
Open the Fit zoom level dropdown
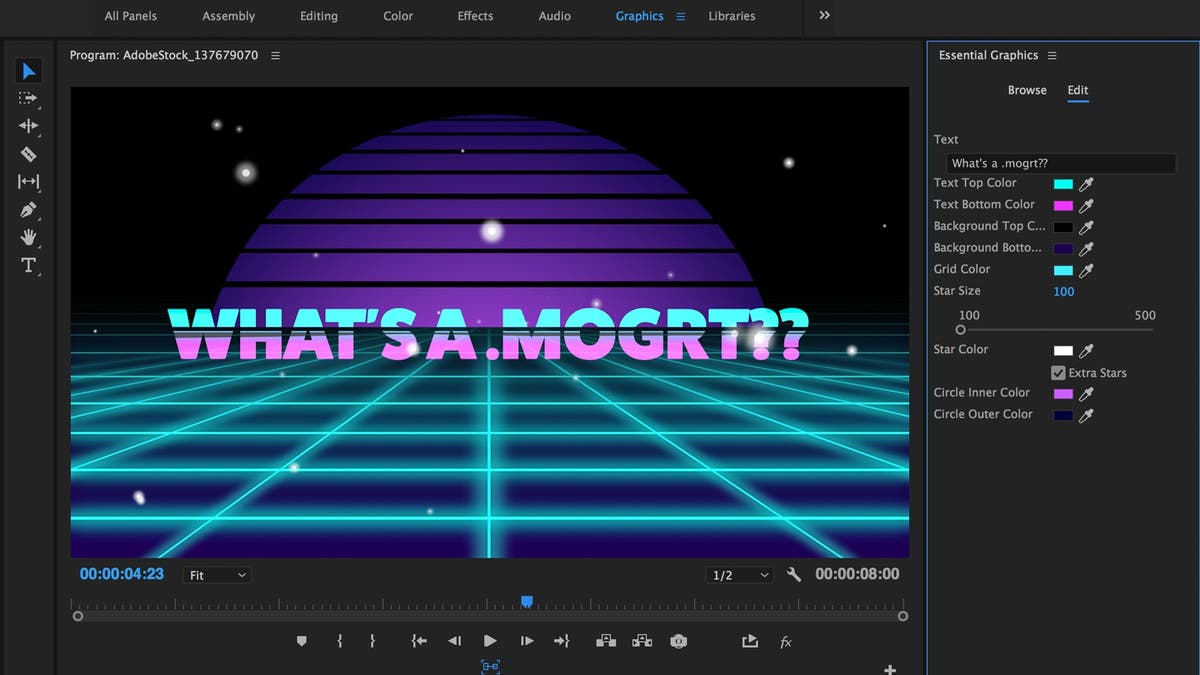tap(216, 574)
